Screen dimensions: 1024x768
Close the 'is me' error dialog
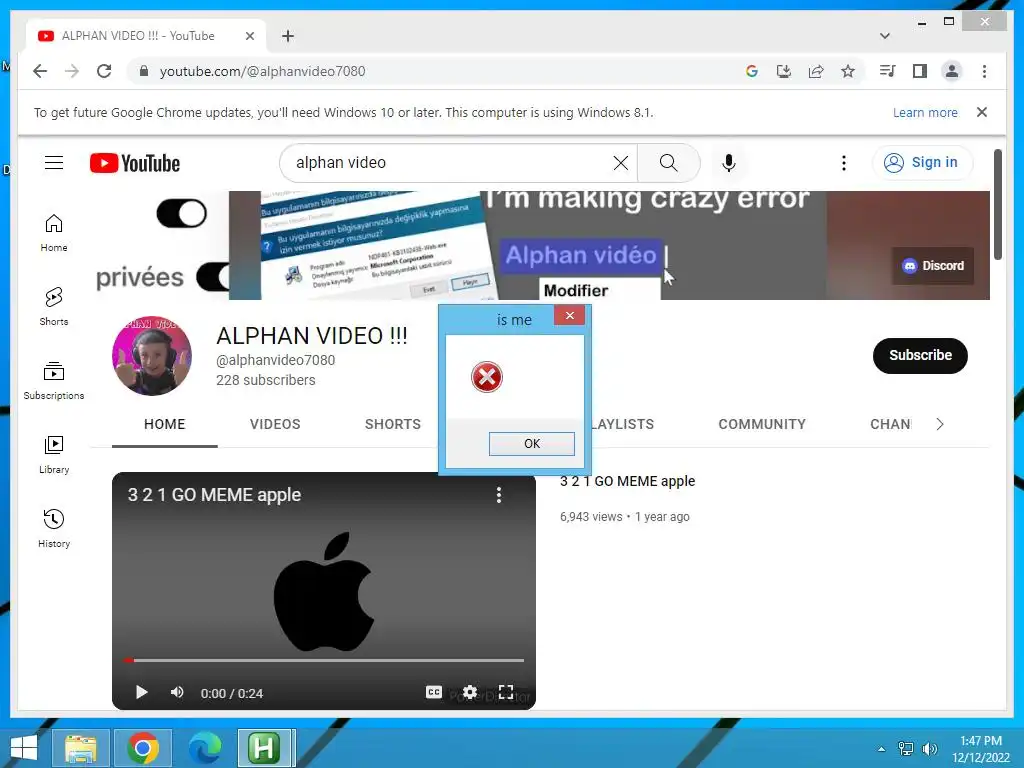pos(569,315)
